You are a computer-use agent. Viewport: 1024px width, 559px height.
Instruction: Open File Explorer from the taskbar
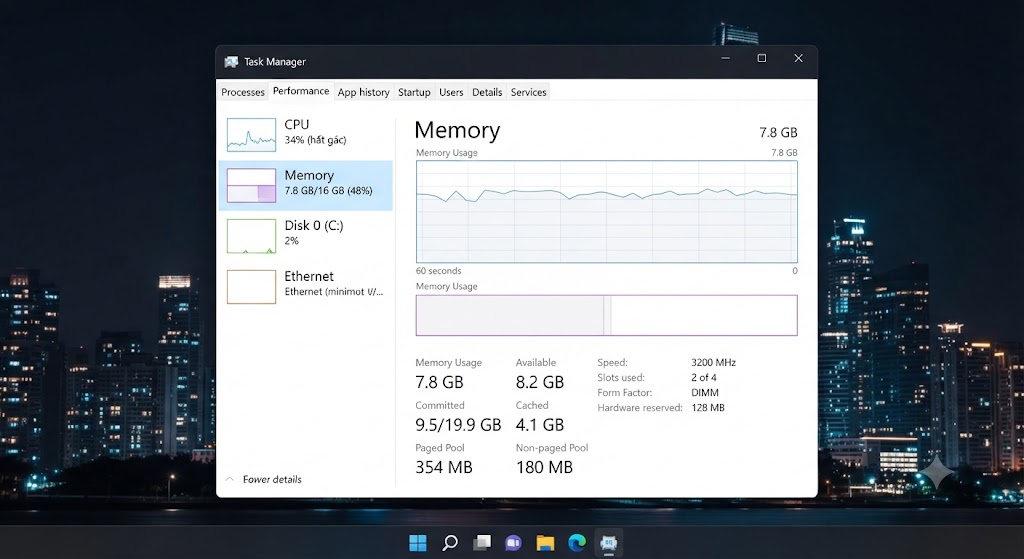(x=545, y=543)
